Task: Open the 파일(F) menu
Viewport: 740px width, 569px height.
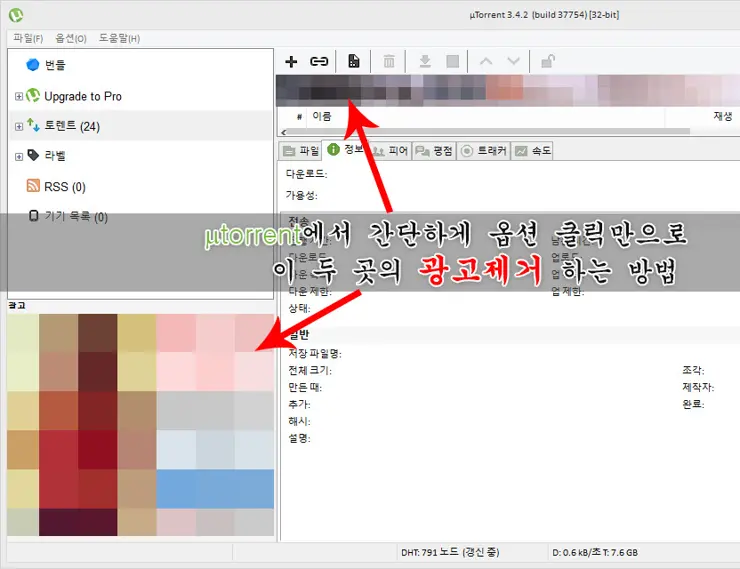Action: tap(27, 38)
